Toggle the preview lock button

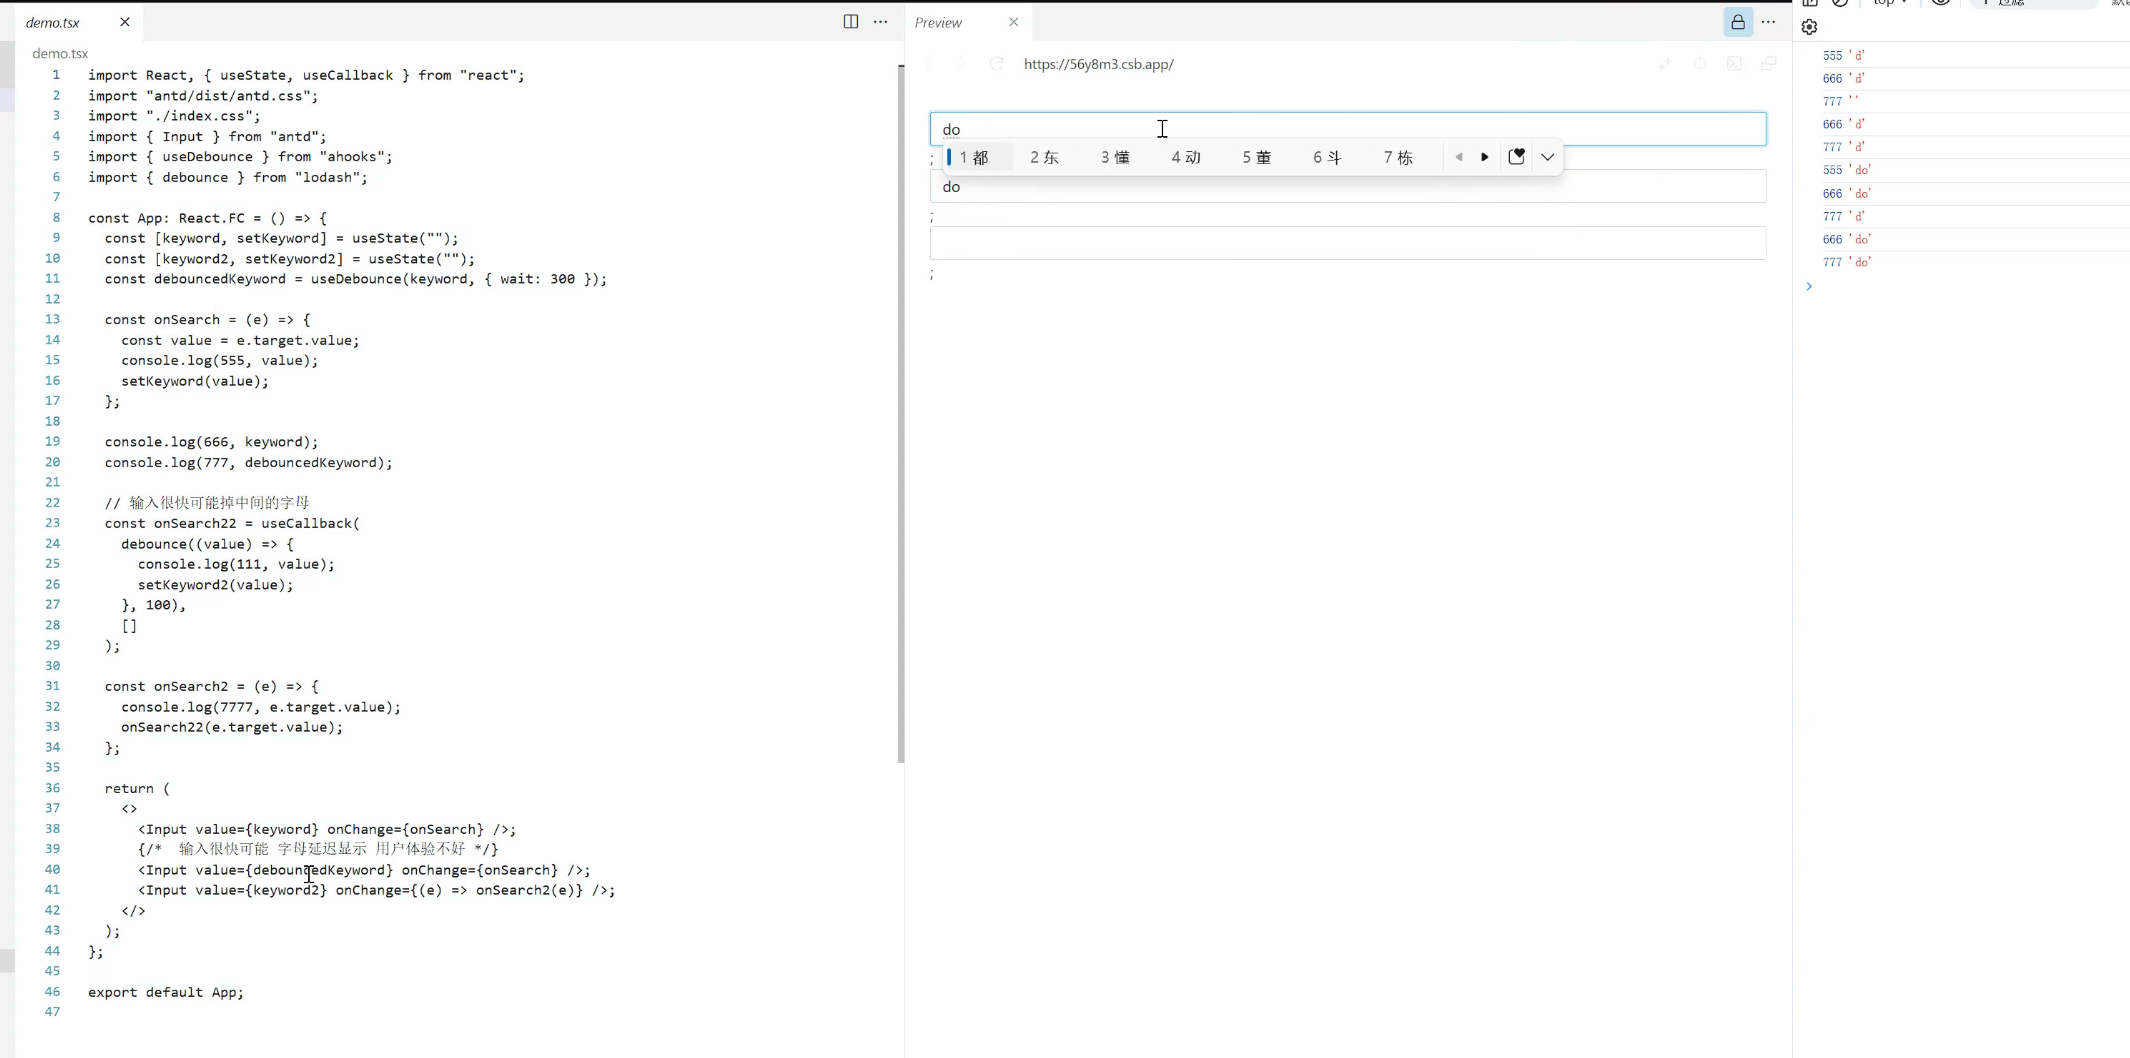1738,22
